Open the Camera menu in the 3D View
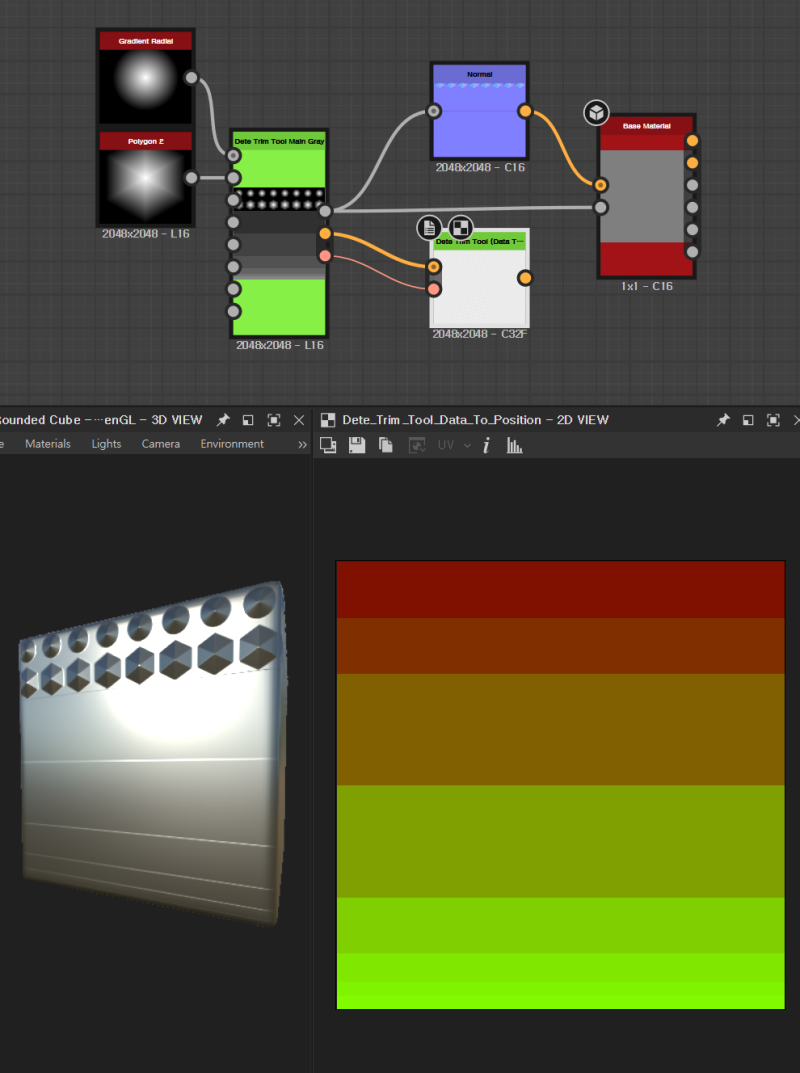The image size is (800, 1073). click(160, 443)
